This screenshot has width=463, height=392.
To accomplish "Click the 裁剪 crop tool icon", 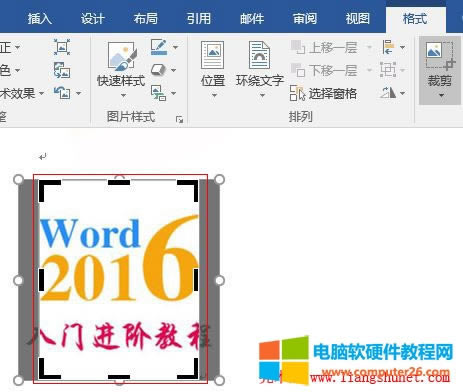I will click(x=440, y=55).
